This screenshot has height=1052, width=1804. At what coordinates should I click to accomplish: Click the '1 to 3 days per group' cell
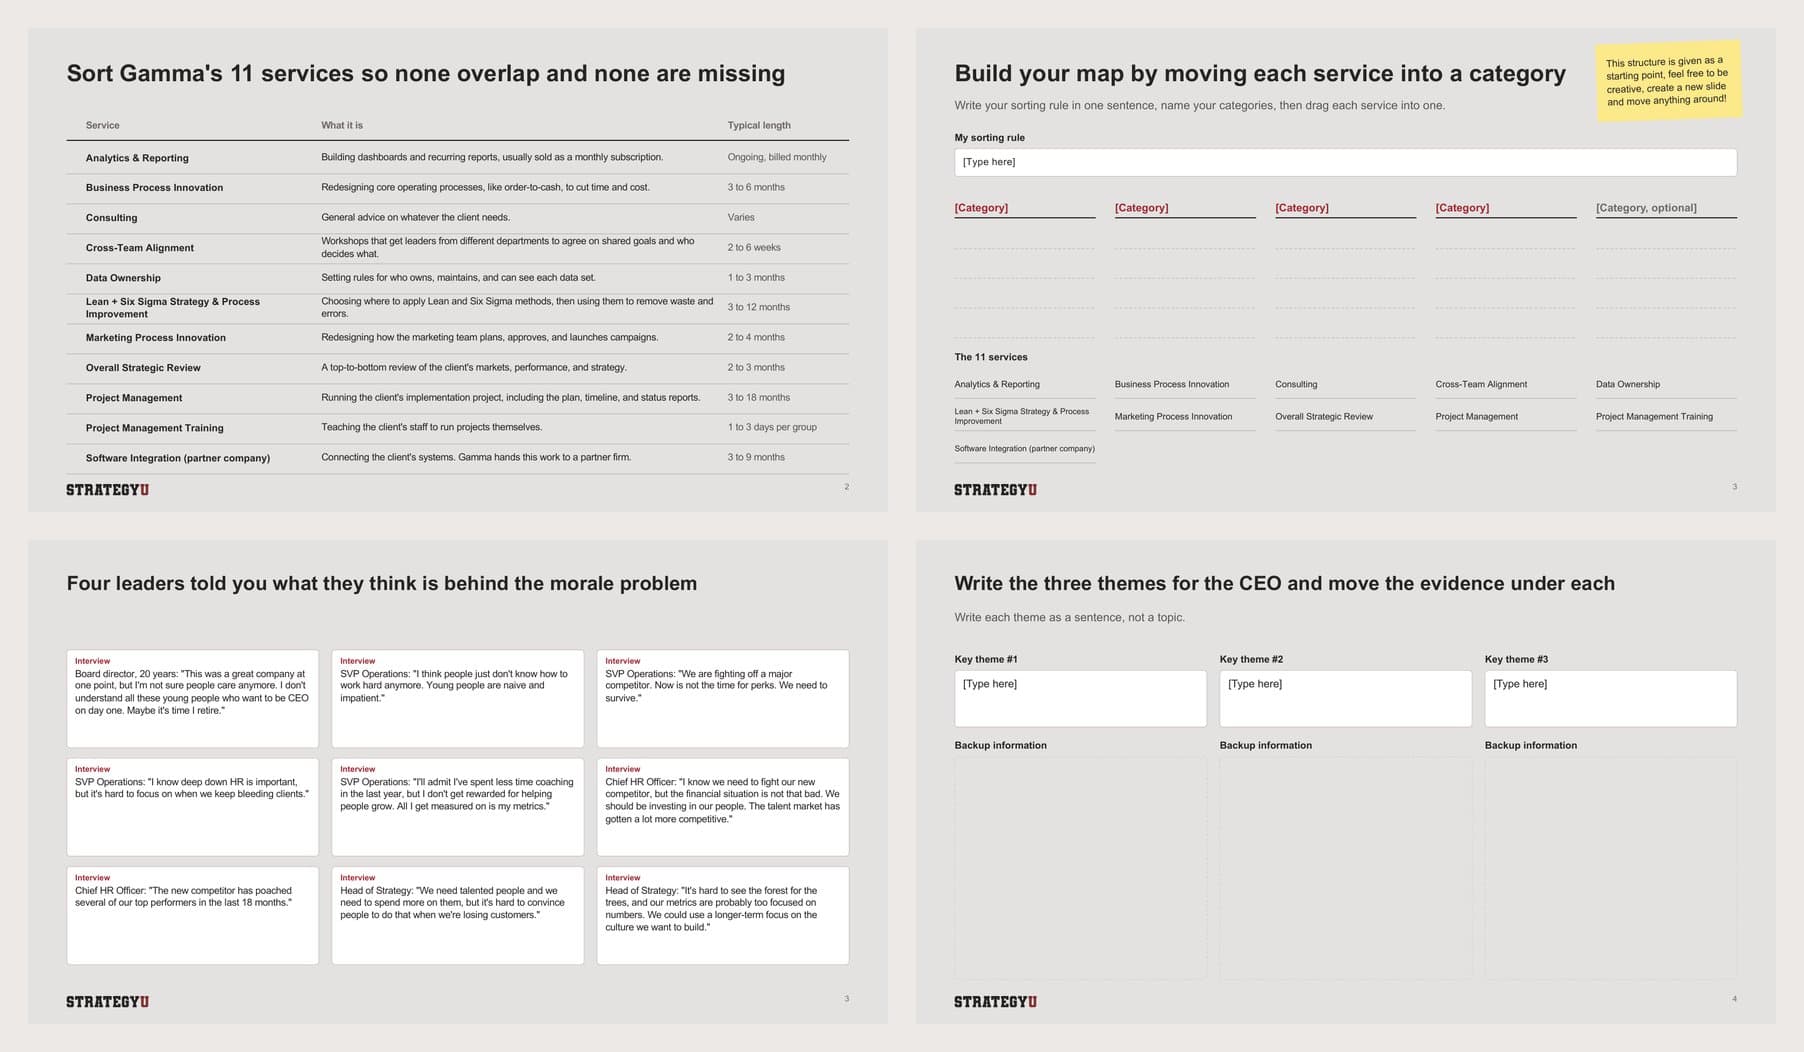point(772,427)
